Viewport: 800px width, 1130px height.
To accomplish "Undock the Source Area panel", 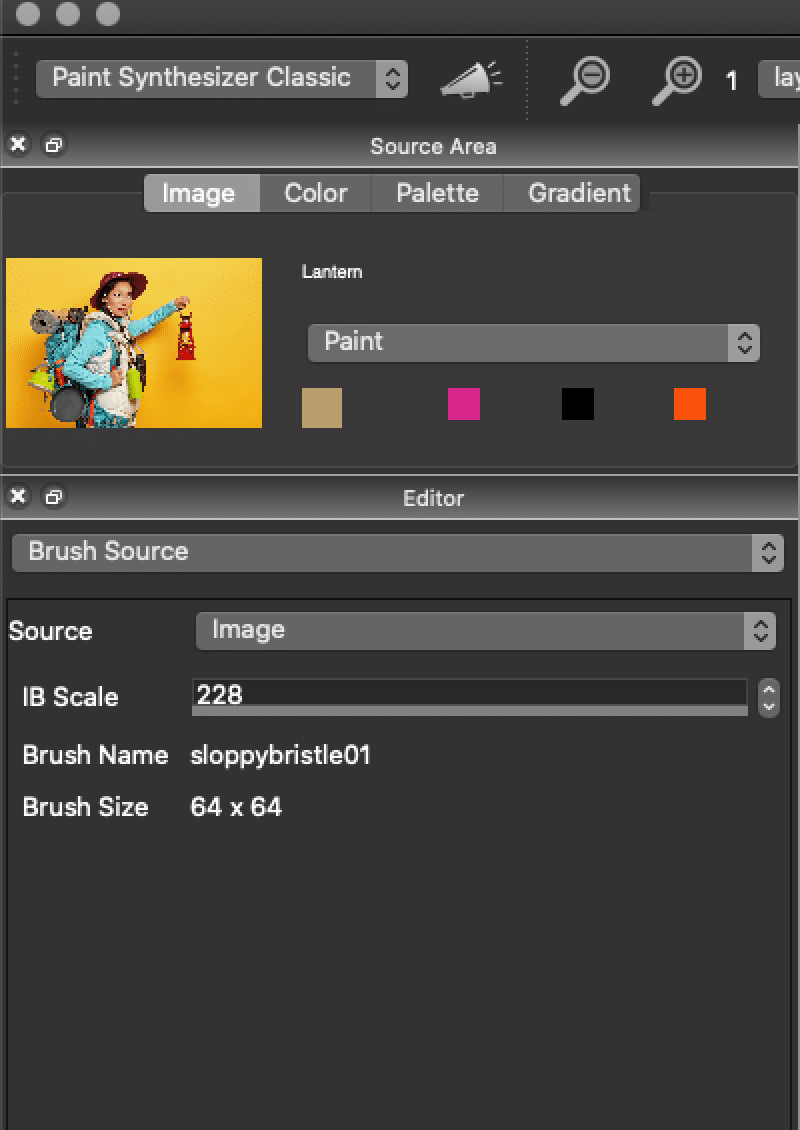I will [53, 145].
